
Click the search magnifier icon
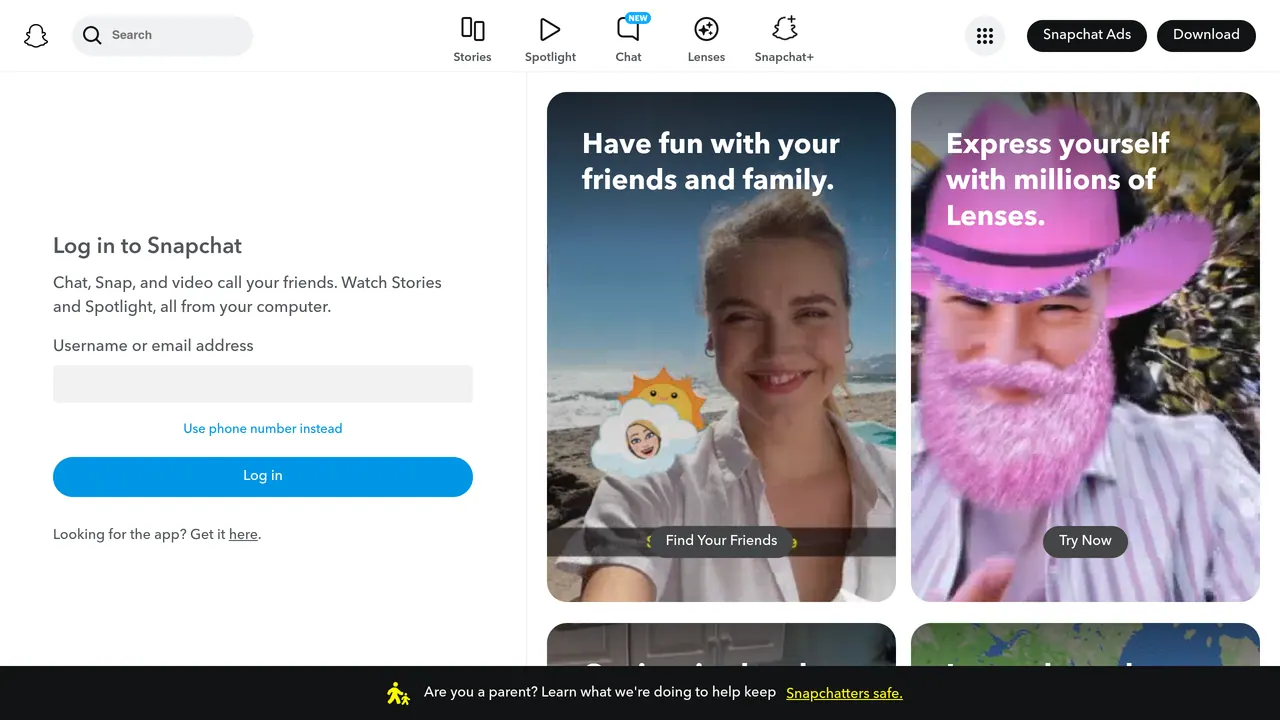[x=92, y=36]
